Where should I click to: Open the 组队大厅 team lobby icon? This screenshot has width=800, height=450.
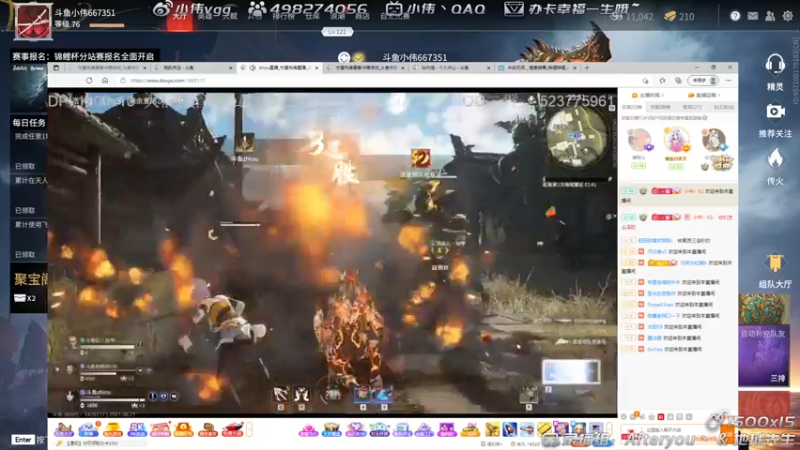[x=774, y=263]
